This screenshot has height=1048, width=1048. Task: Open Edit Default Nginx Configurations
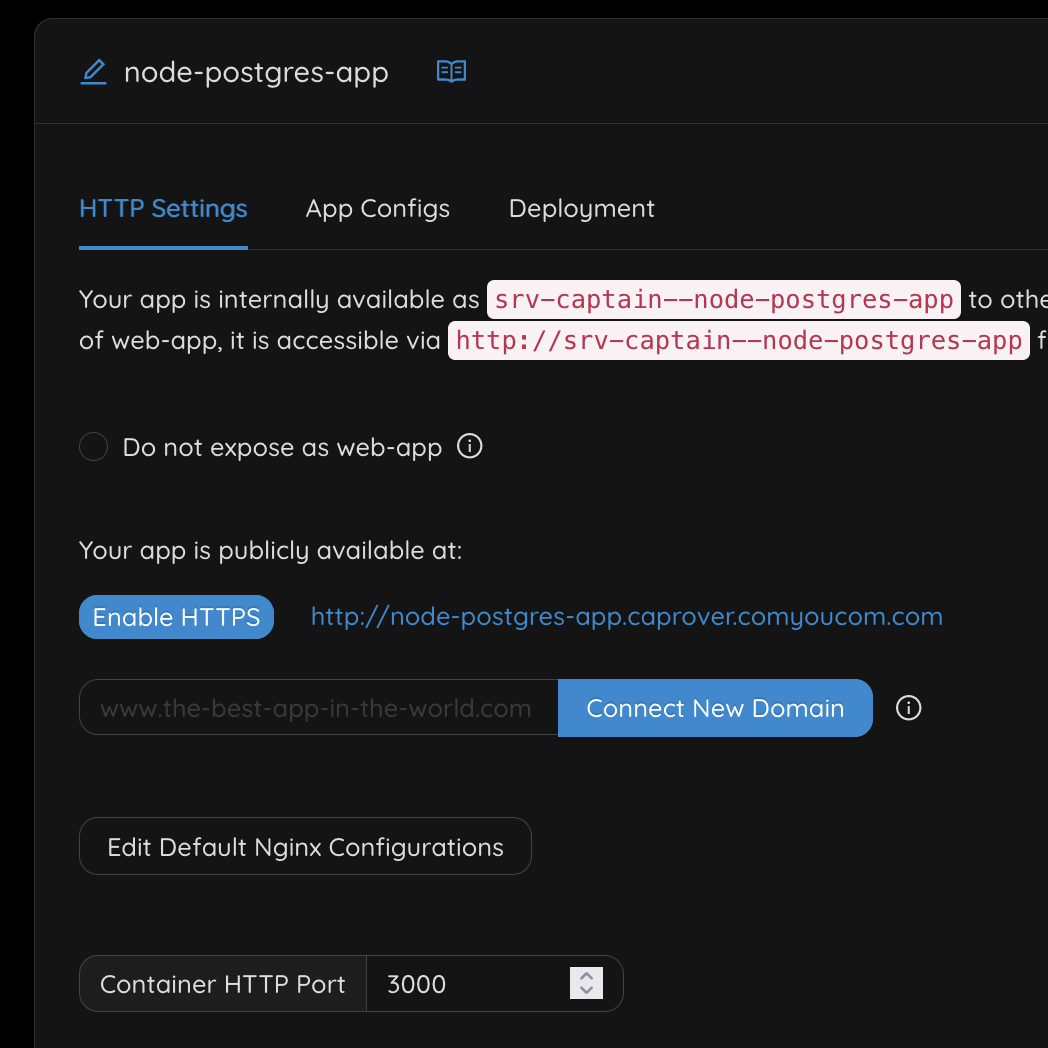pyautogui.click(x=305, y=847)
